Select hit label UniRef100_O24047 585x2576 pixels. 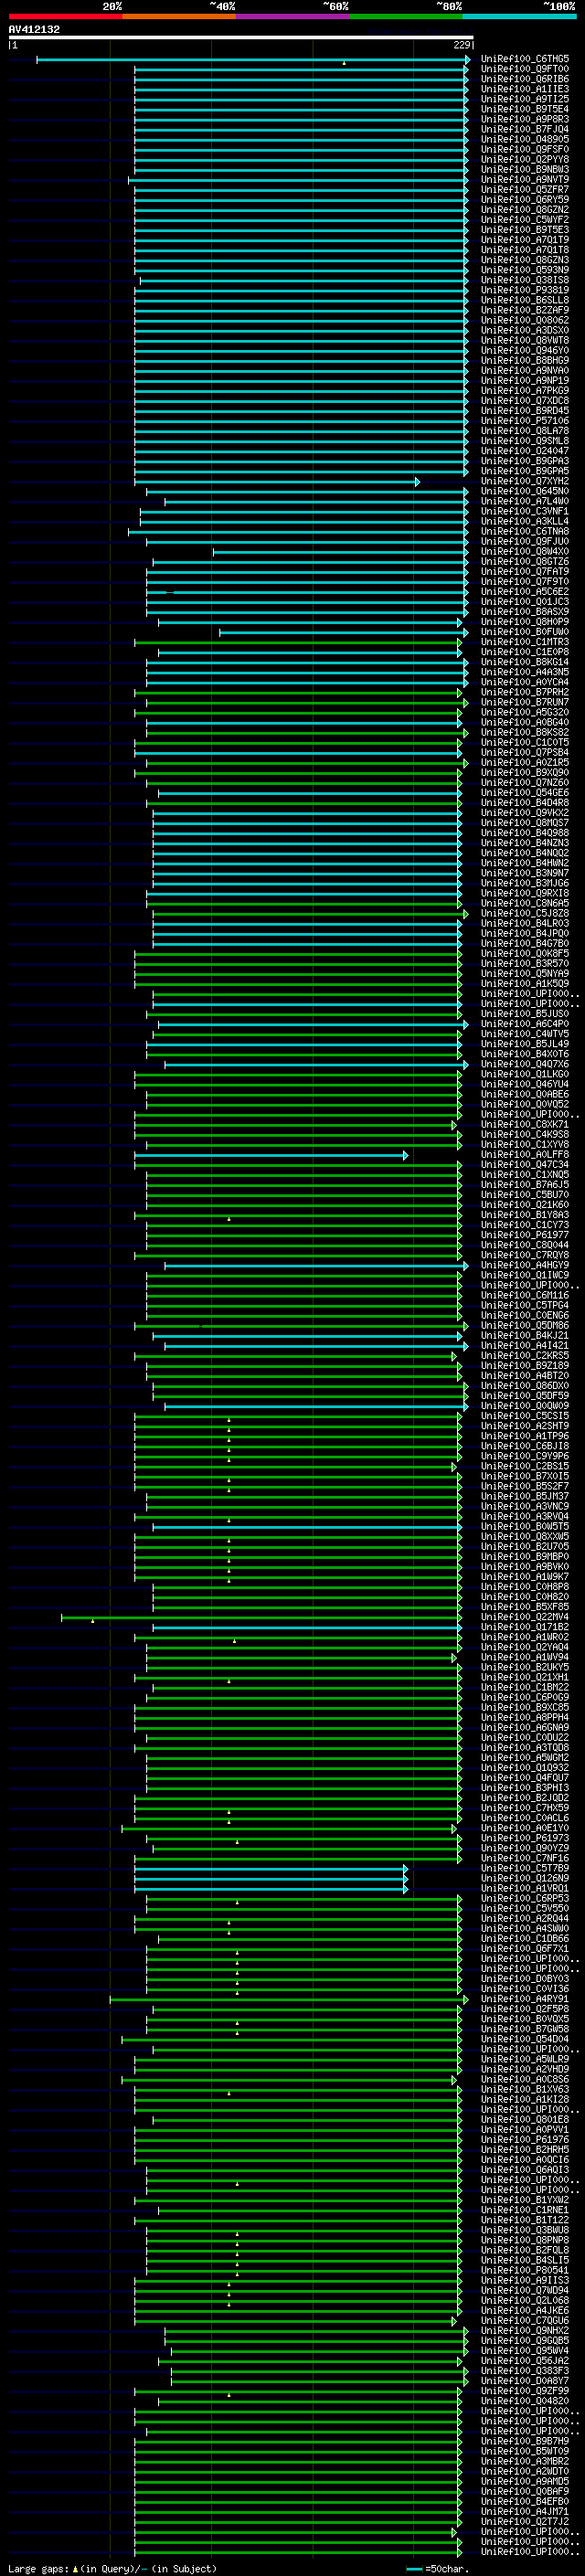(x=525, y=451)
